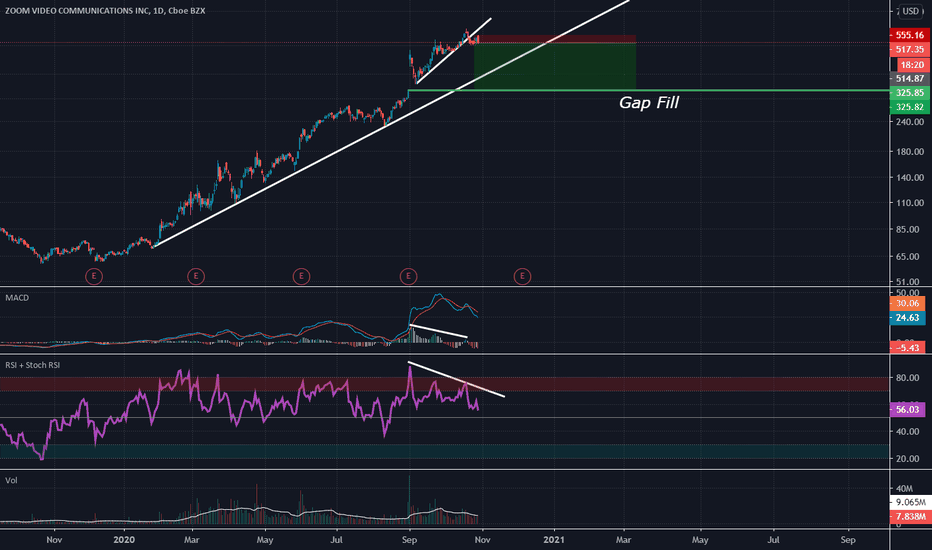Click the 180.00 price axis value
This screenshot has width=932, height=550.
point(910,152)
